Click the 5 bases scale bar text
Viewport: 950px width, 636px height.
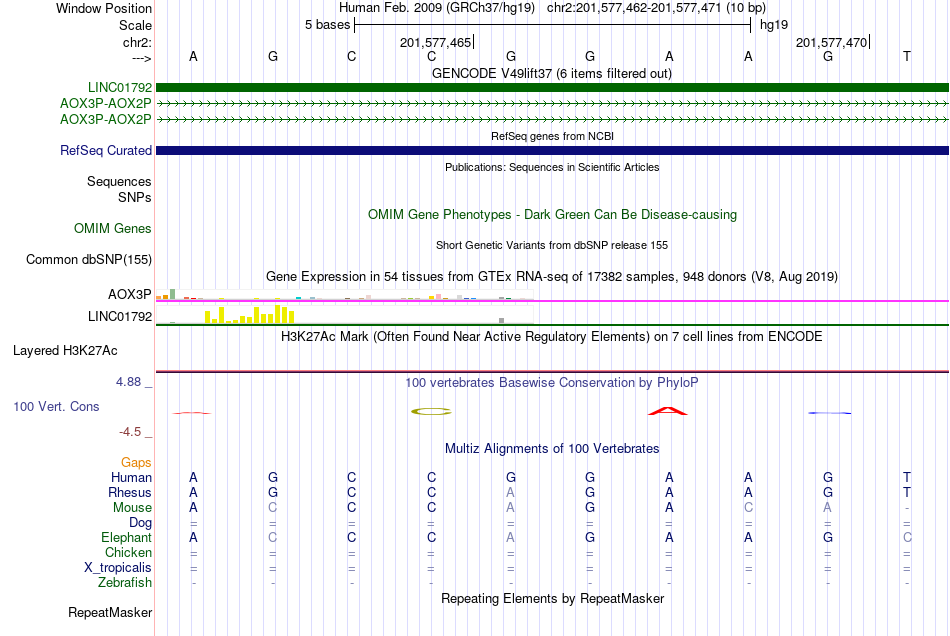pos(327,25)
